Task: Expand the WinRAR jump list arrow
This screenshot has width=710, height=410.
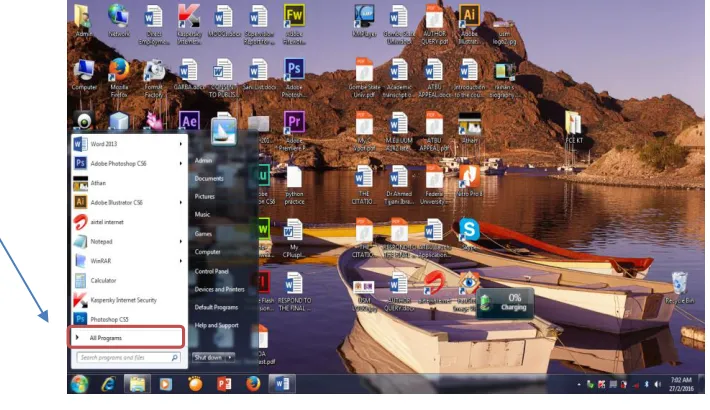Action: [x=181, y=261]
